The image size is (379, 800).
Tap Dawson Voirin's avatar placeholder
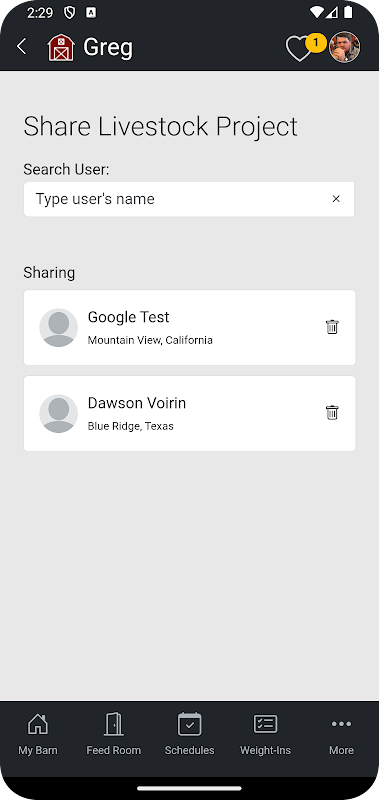(x=59, y=413)
